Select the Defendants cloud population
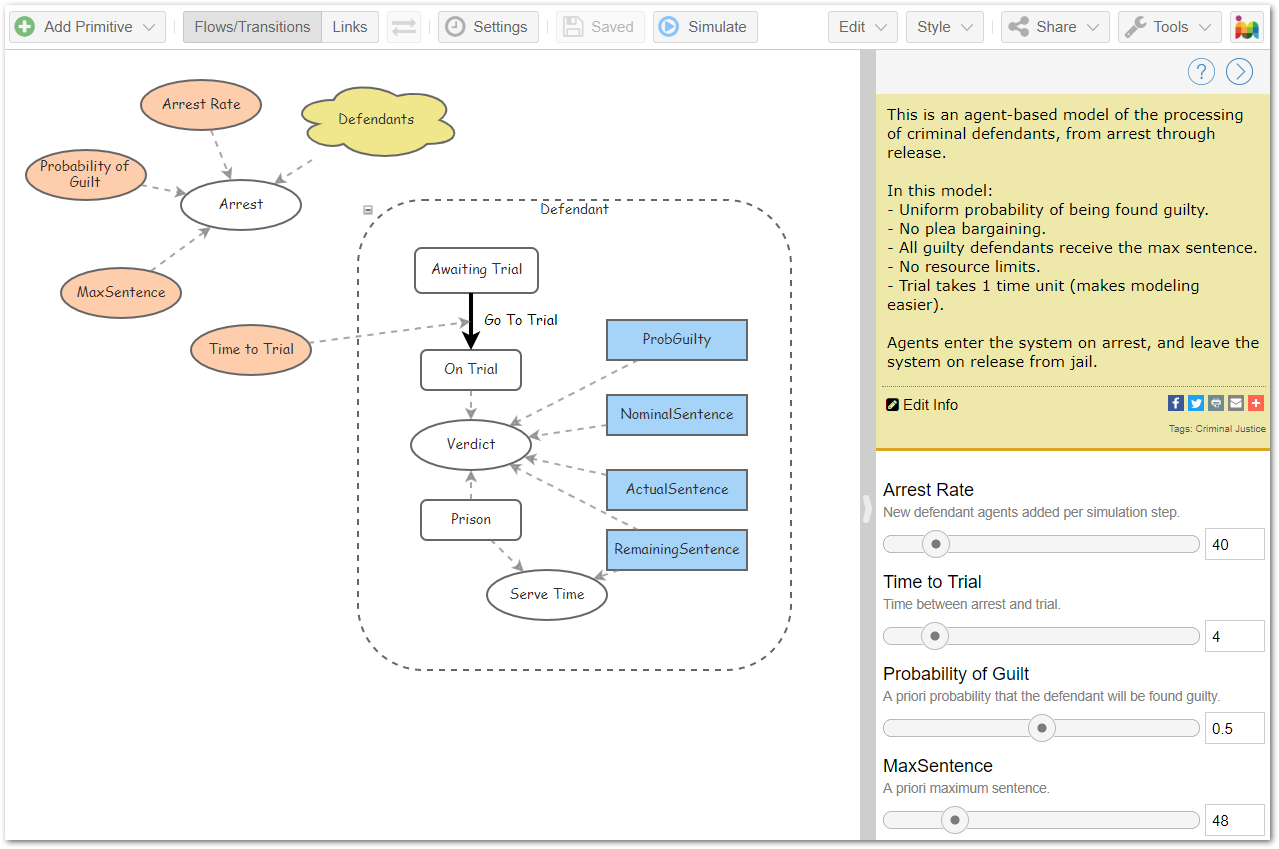 [x=376, y=120]
